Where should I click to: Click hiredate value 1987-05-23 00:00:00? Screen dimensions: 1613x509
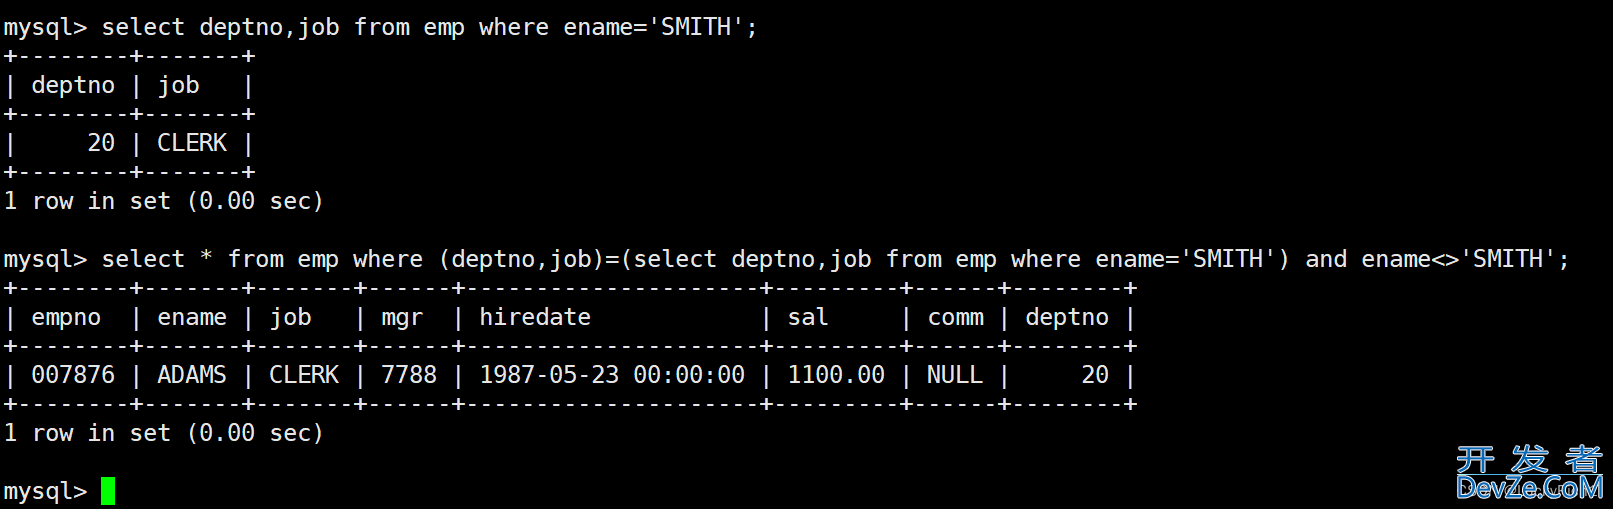coord(612,375)
